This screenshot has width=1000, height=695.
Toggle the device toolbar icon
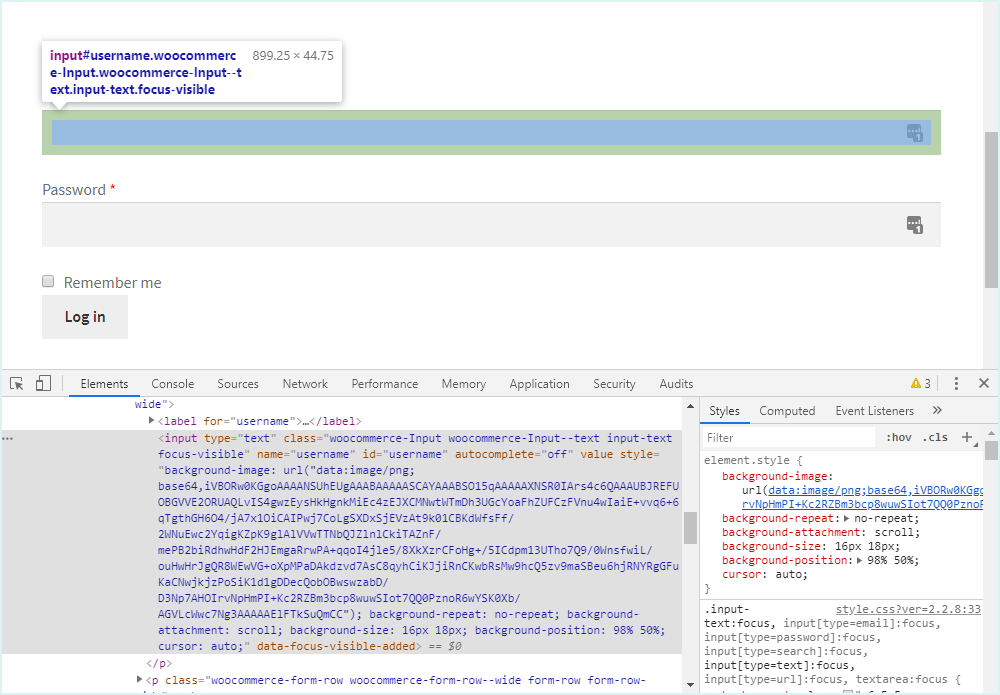point(43,383)
